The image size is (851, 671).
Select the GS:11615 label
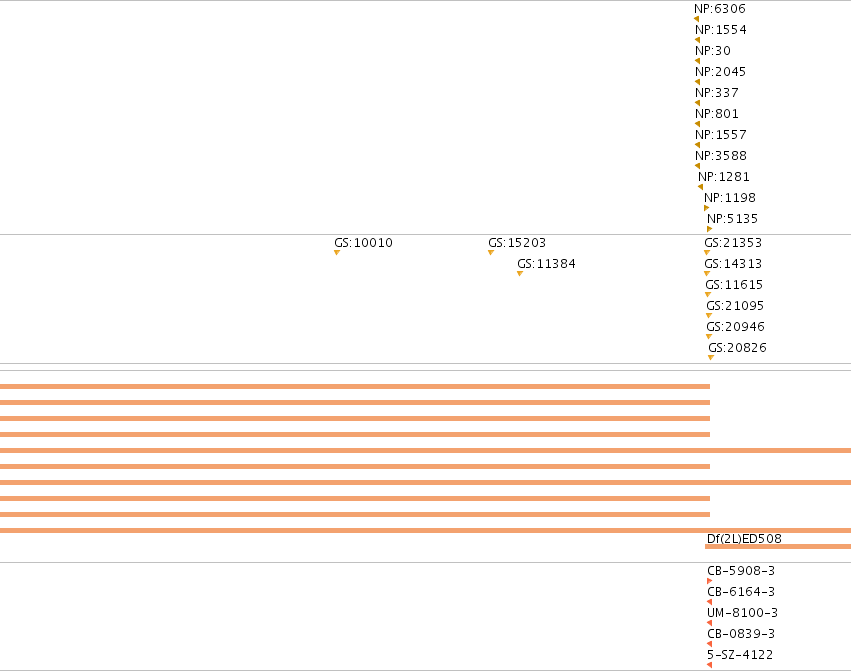[x=734, y=284]
